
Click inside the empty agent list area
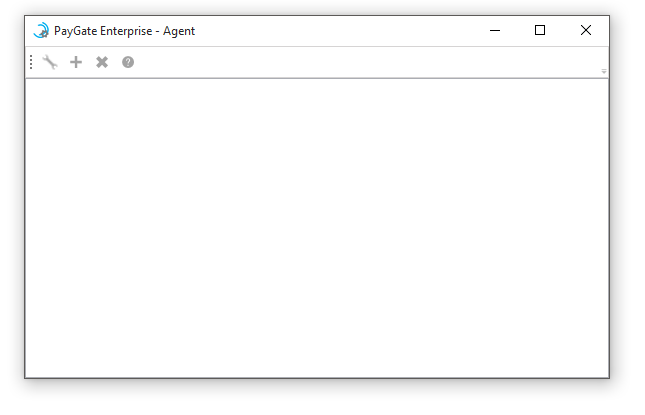317,228
